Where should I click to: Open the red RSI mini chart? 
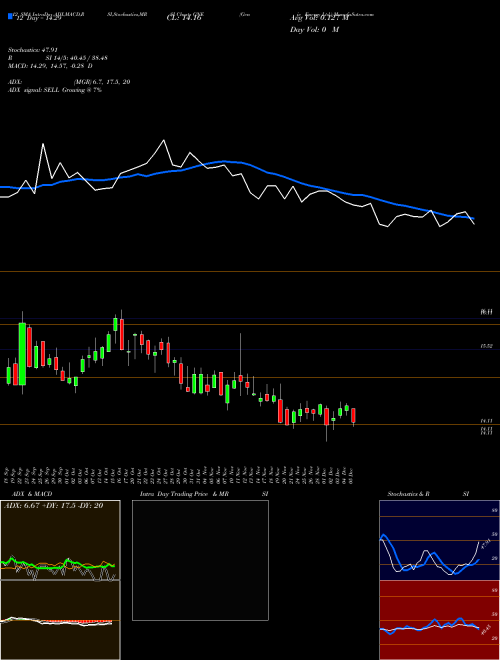[x=439, y=620]
